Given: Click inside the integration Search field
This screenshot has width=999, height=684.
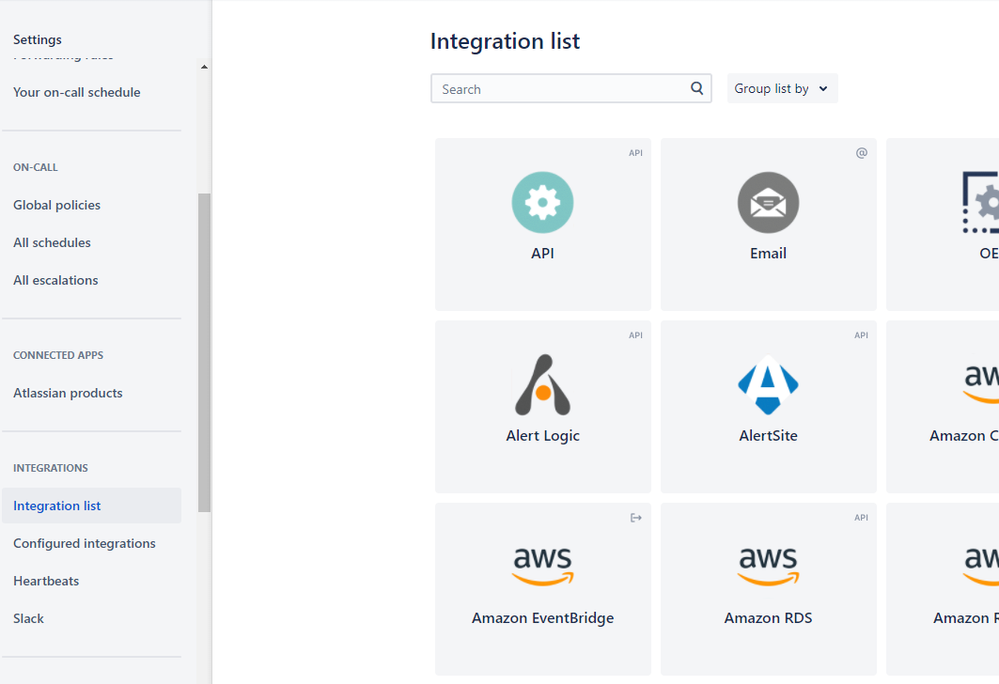Looking at the screenshot, I should pos(571,89).
